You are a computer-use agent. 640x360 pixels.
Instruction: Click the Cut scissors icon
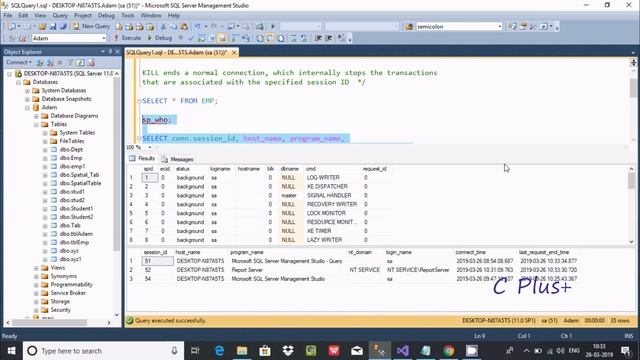point(163,27)
